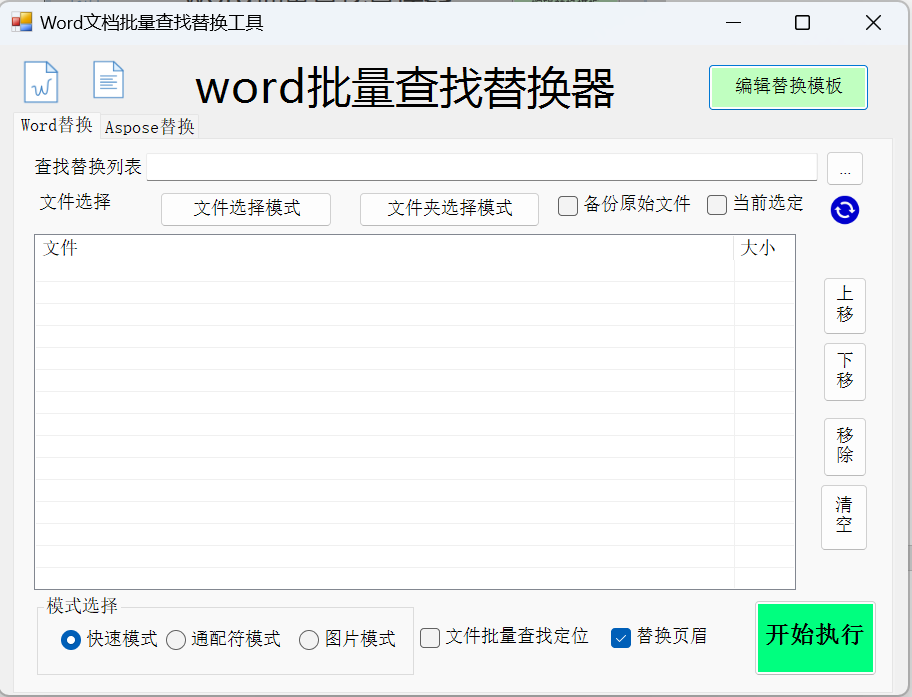Select the 通配符模式 radio button

175,641
